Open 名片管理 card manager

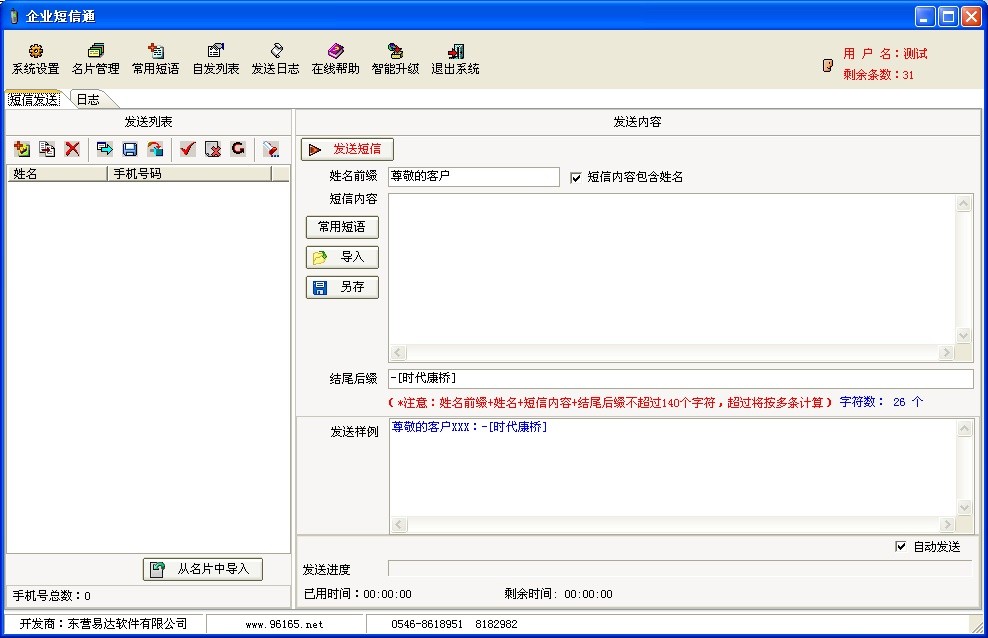click(95, 59)
